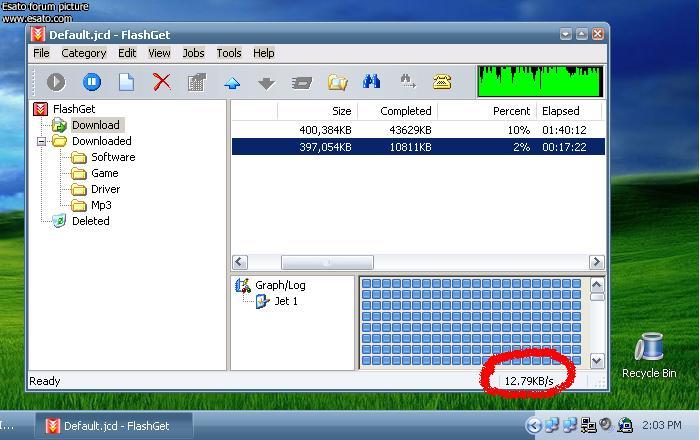Sort by the Completed column header

point(397,111)
